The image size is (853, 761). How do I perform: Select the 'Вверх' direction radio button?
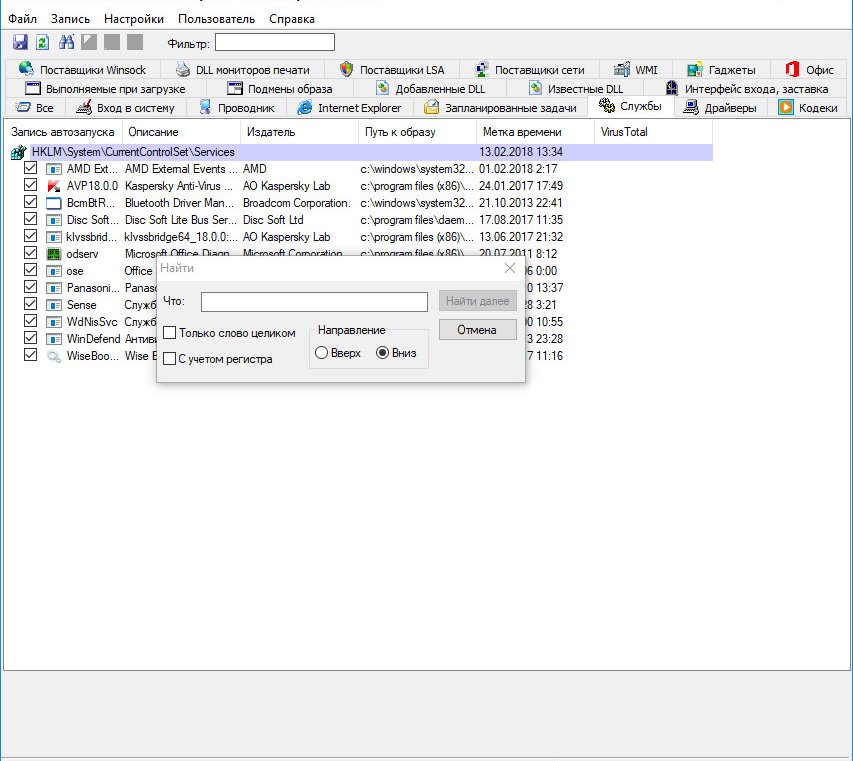(322, 353)
